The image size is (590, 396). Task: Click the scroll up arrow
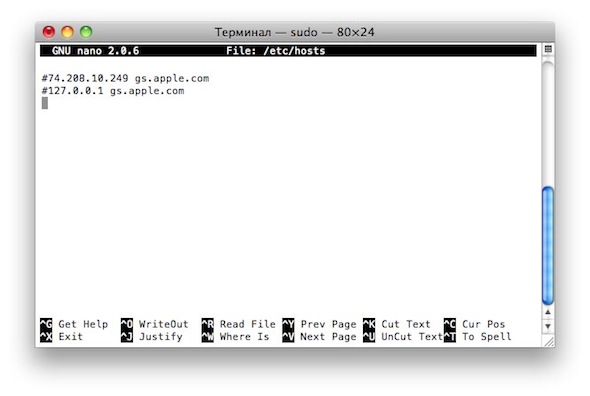click(548, 312)
